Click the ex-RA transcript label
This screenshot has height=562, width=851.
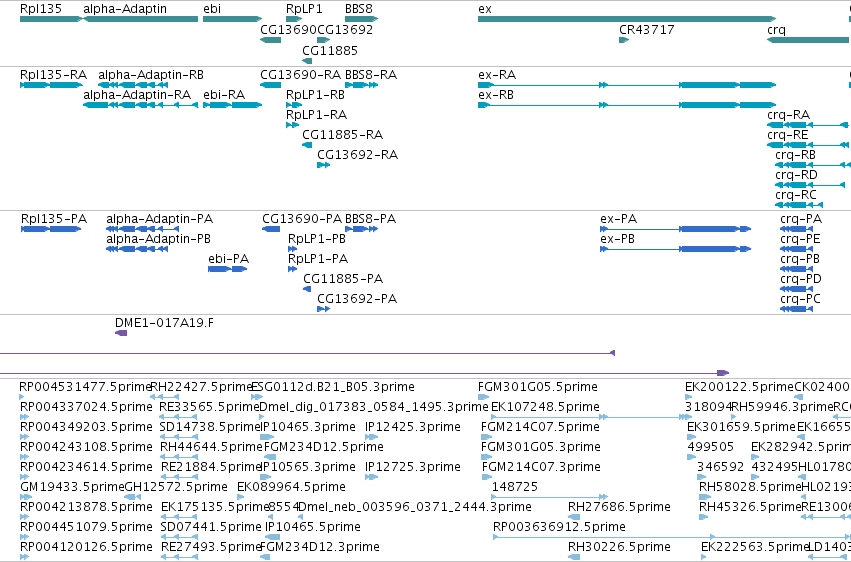[x=497, y=74]
